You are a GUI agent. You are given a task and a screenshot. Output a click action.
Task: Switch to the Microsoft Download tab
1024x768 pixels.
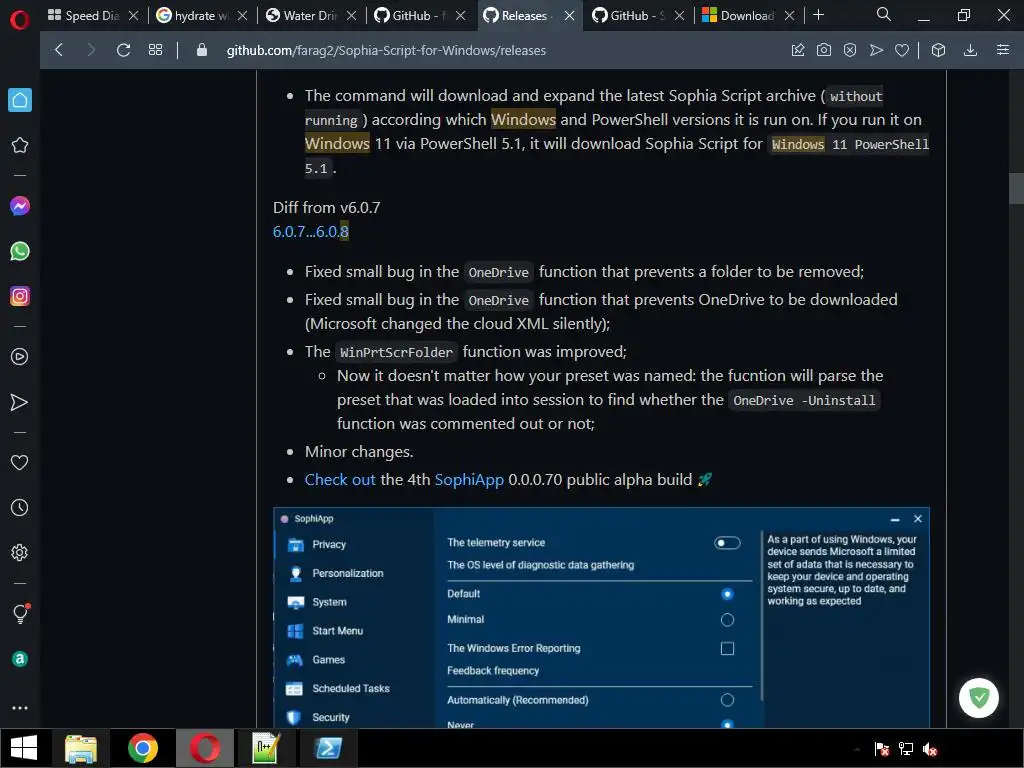coord(747,16)
